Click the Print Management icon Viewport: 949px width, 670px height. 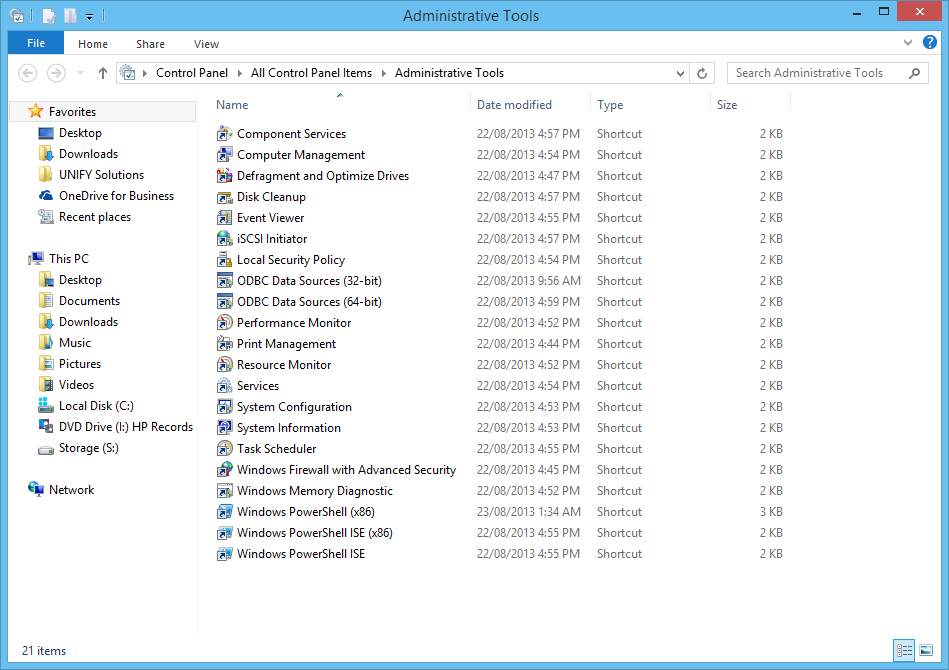click(225, 344)
